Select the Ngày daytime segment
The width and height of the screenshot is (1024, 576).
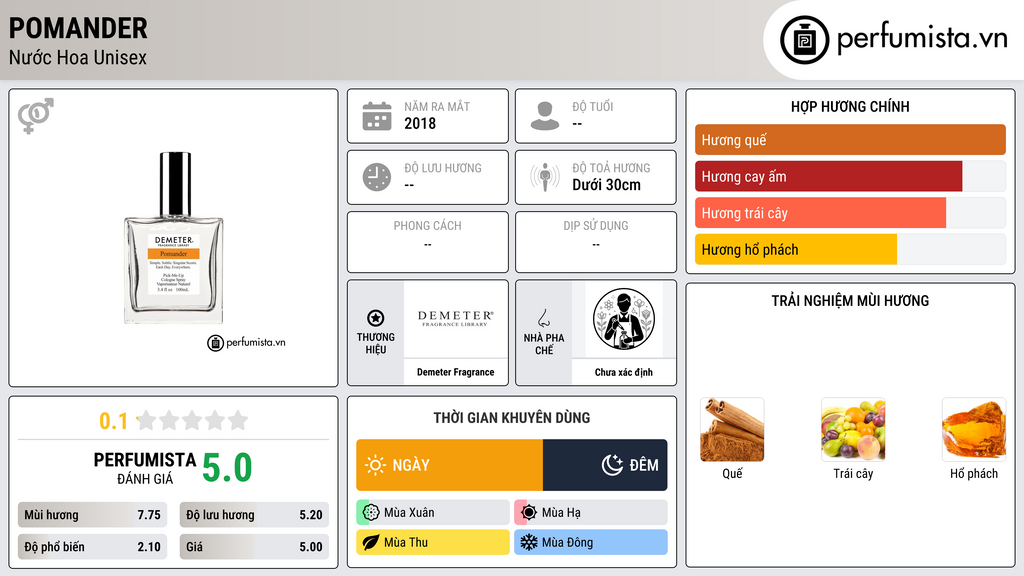click(x=449, y=465)
